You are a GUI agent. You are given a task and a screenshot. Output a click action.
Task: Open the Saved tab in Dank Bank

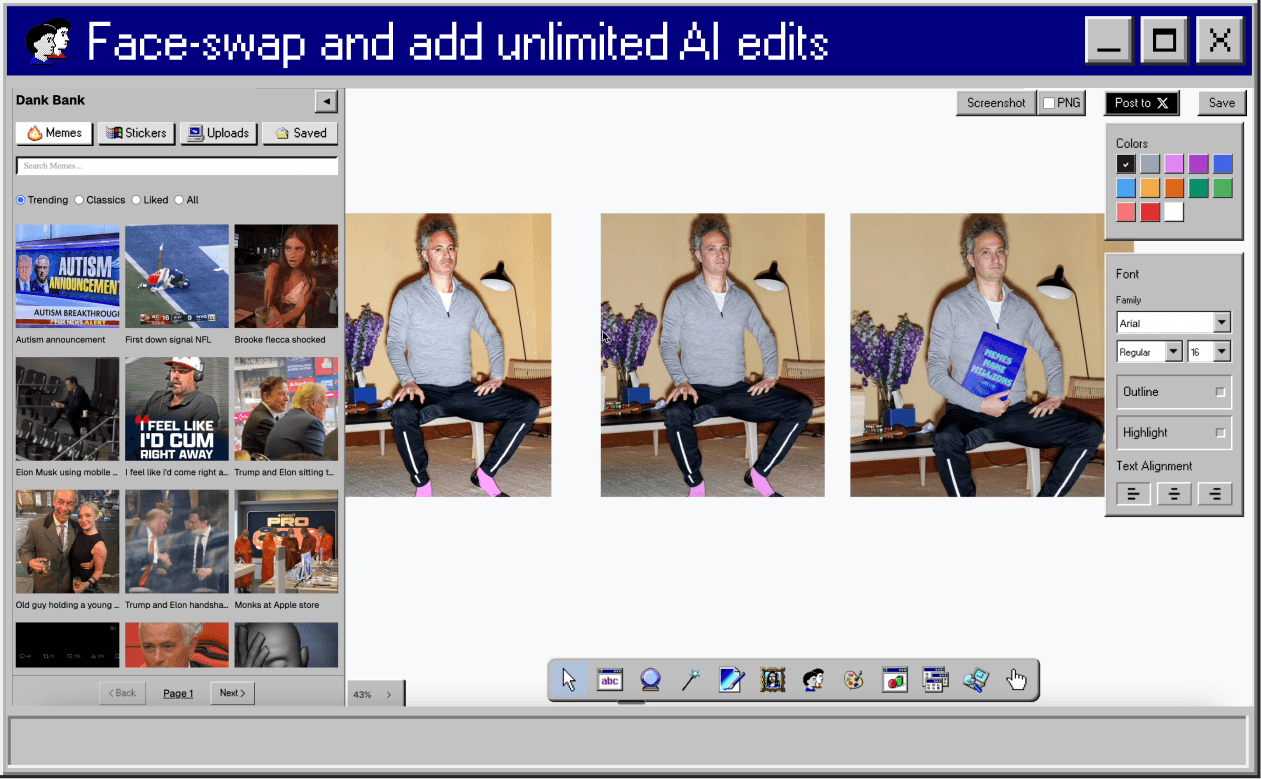[x=300, y=133]
